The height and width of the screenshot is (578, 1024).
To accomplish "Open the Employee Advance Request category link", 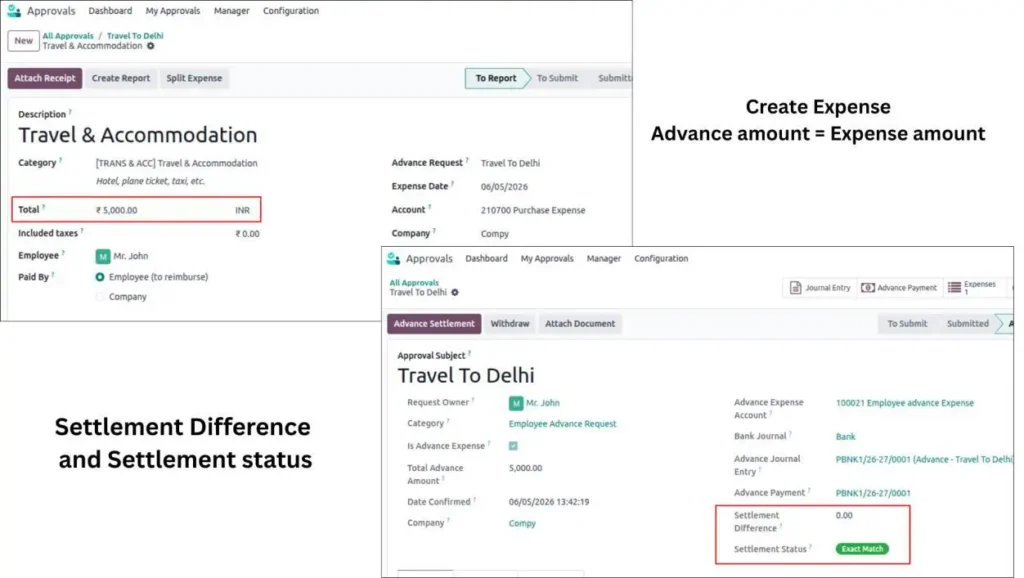I will click(562, 425).
